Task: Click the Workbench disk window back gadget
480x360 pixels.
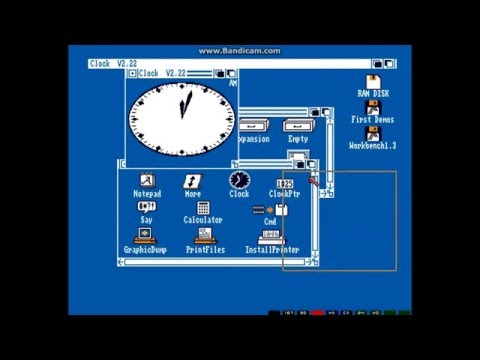Action: (315, 112)
